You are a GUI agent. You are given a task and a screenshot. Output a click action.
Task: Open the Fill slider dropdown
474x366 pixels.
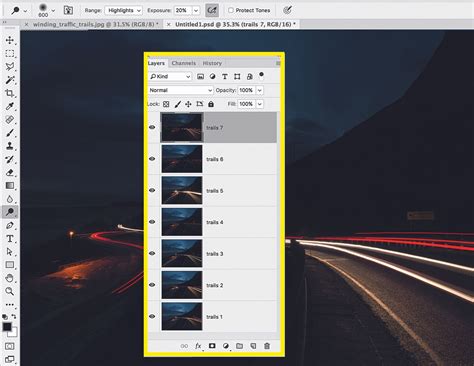point(260,104)
